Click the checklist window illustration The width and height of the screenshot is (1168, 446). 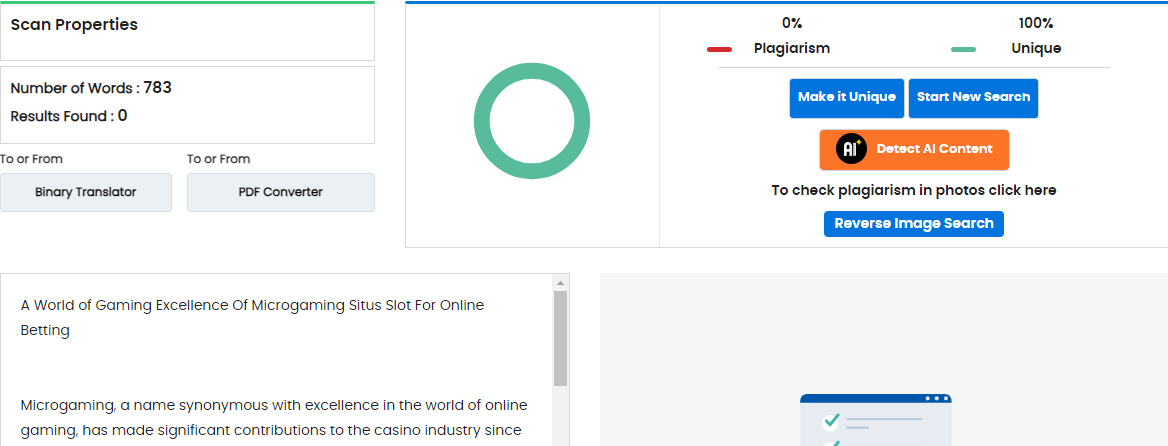tap(876, 420)
